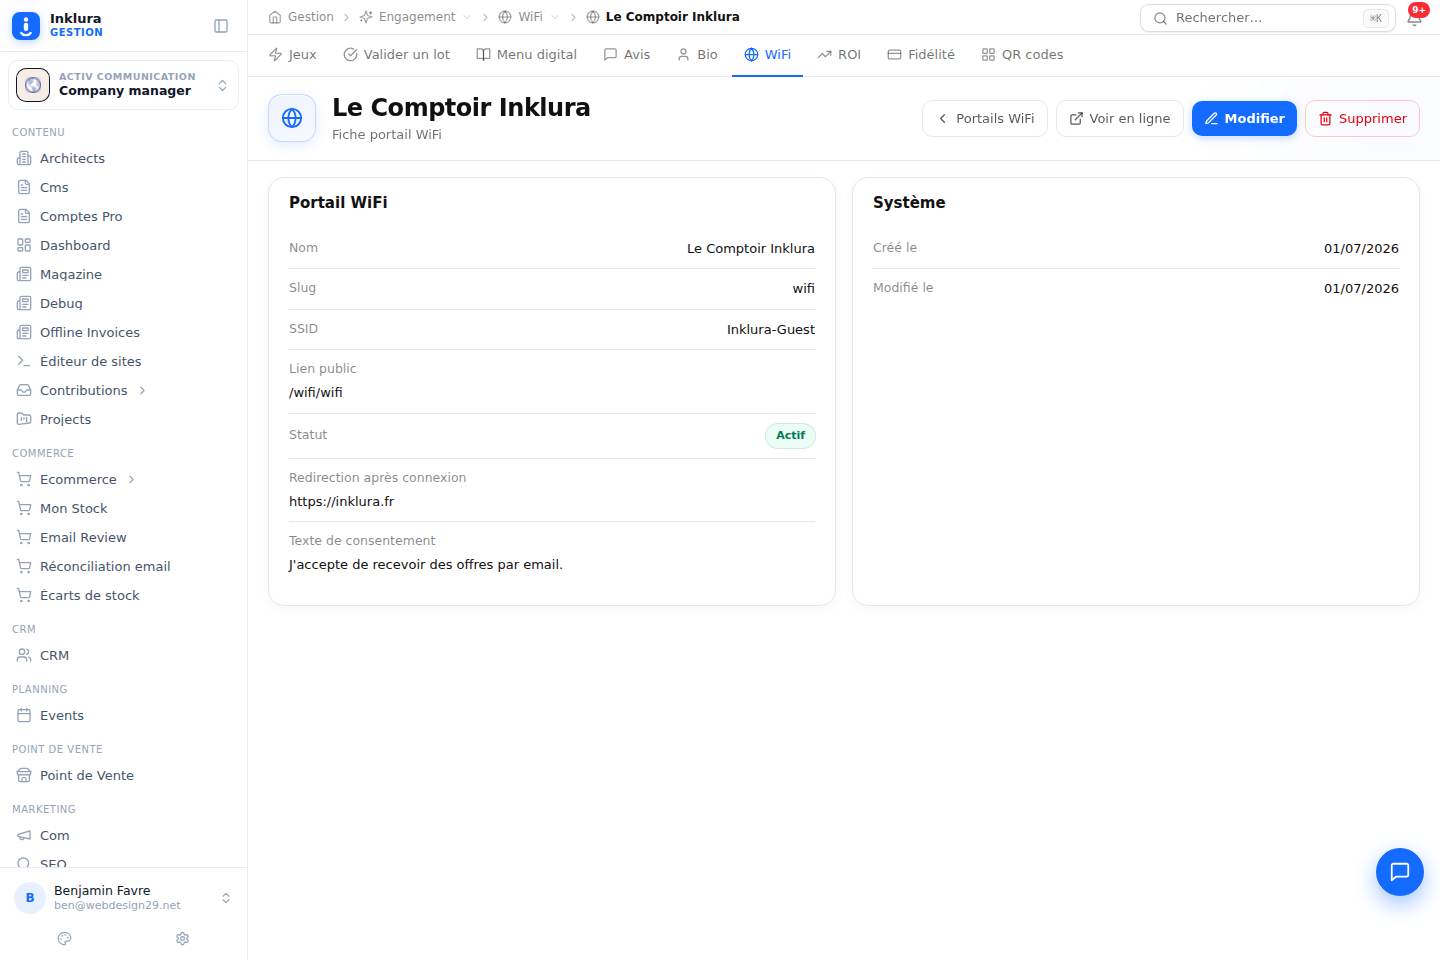The height and width of the screenshot is (960, 1440).
Task: Go to the Avis tab
Action: click(627, 55)
